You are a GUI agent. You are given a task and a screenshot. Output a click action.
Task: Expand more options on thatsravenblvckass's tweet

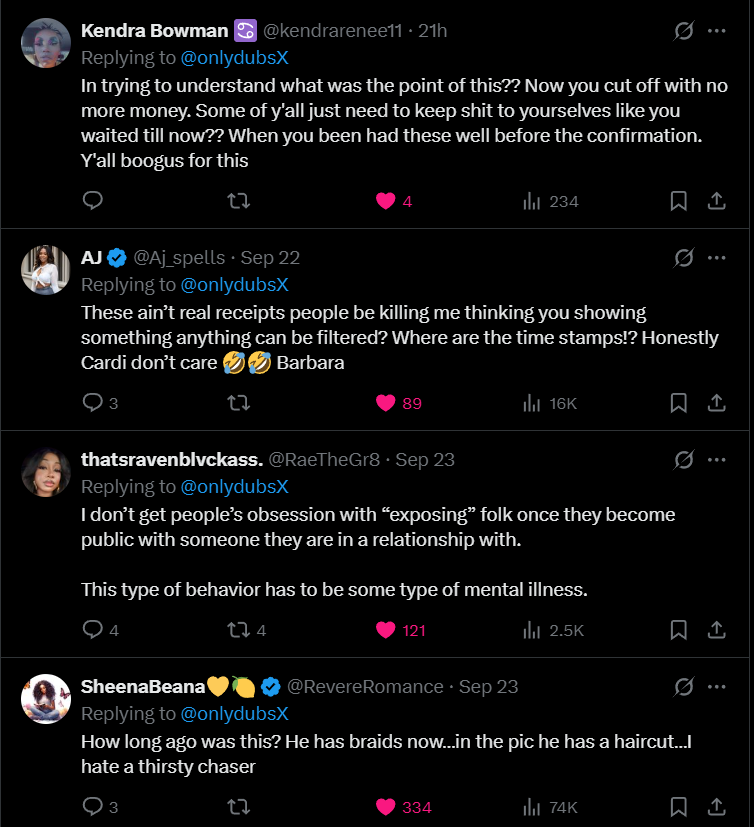[716, 460]
